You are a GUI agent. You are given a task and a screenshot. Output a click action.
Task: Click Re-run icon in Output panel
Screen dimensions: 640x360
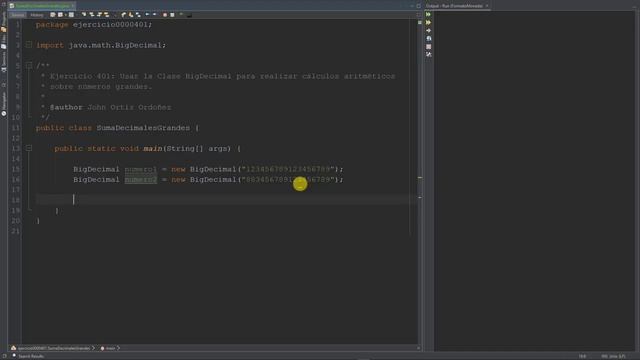pos(429,14)
